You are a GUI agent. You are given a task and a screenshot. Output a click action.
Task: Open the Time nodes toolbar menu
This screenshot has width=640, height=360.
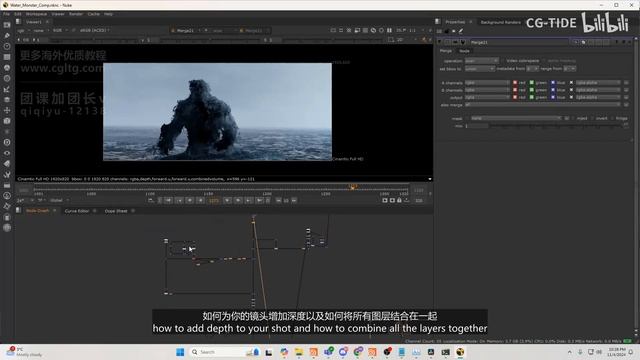[7, 47]
